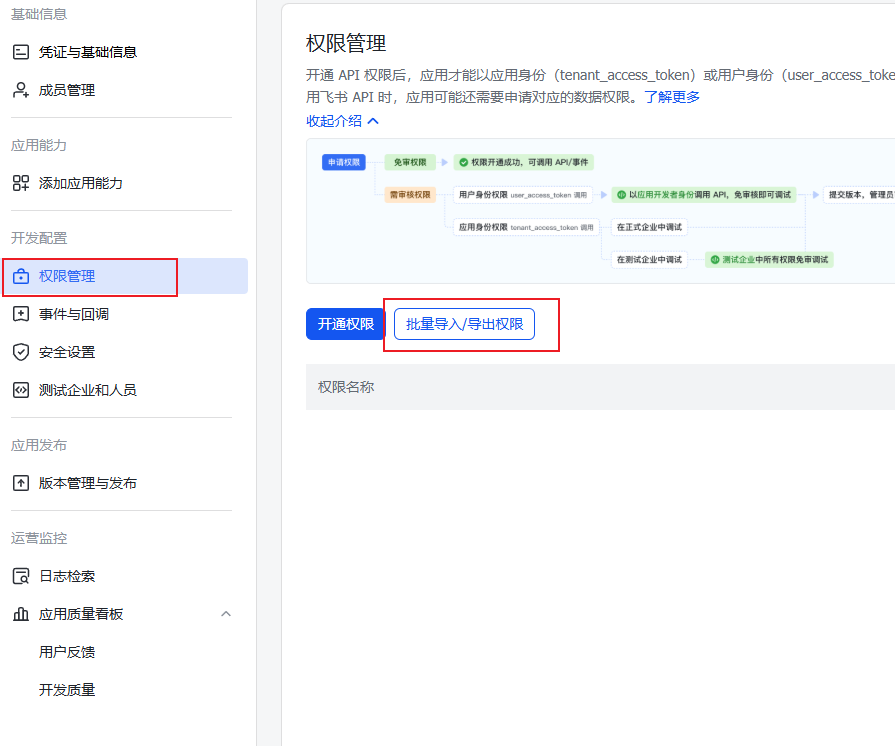Collapse intro via 收起介绍 link
This screenshot has width=895, height=746.
(x=342, y=121)
